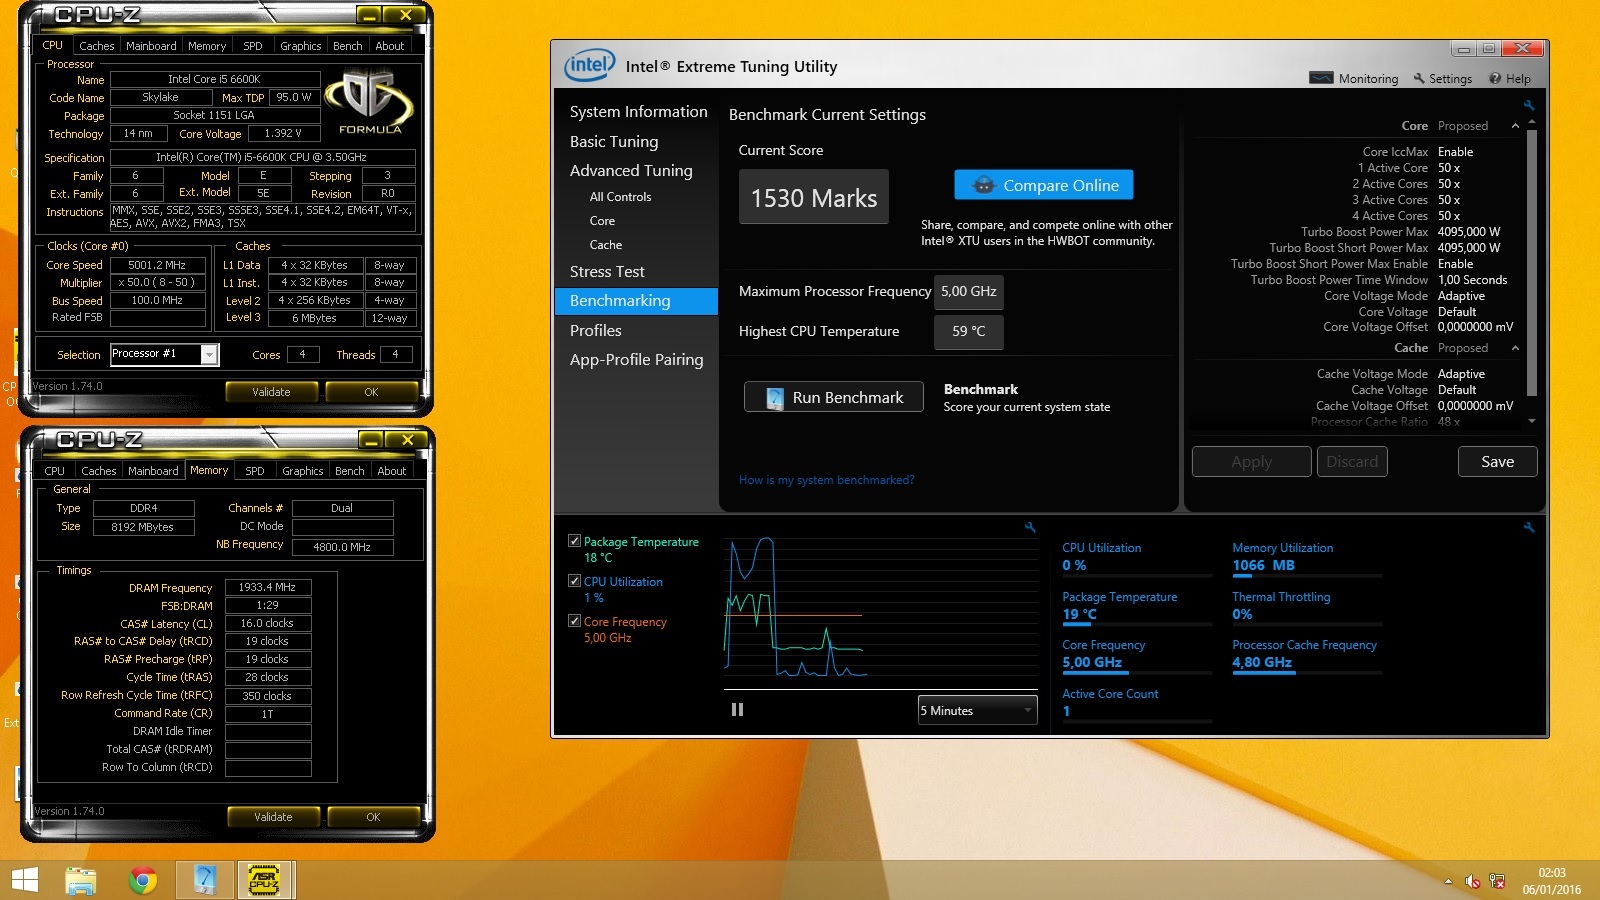Click Save button in XTU
This screenshot has height=900, width=1600.
pos(1497,462)
